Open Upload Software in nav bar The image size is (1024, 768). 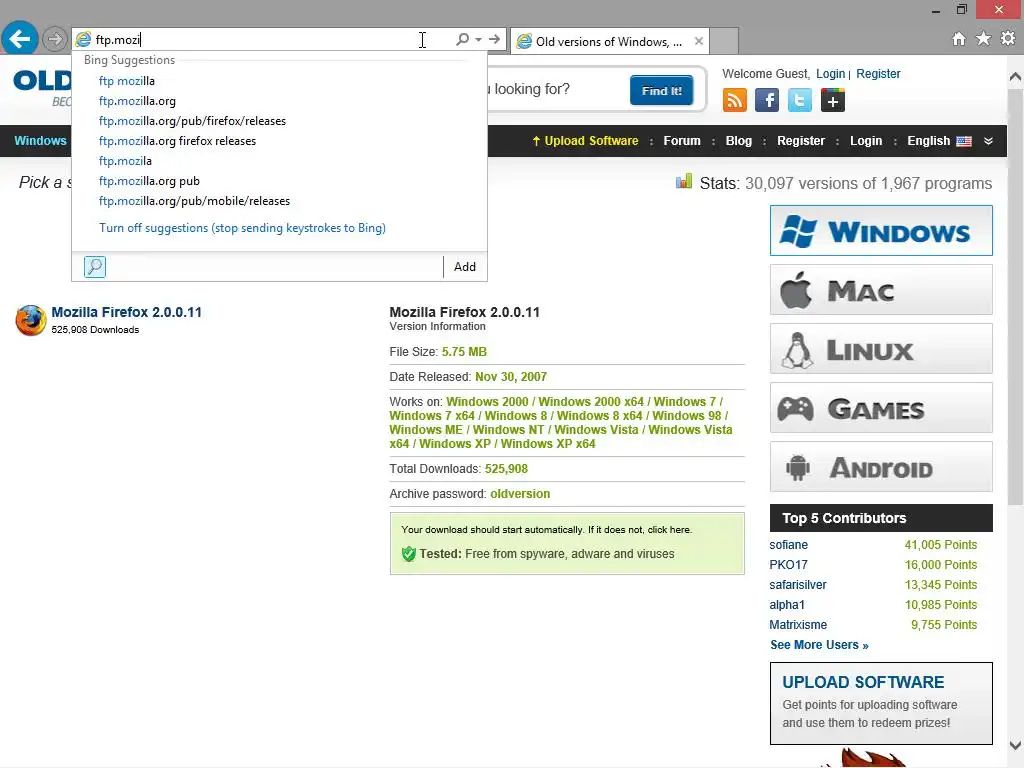pyautogui.click(x=584, y=141)
